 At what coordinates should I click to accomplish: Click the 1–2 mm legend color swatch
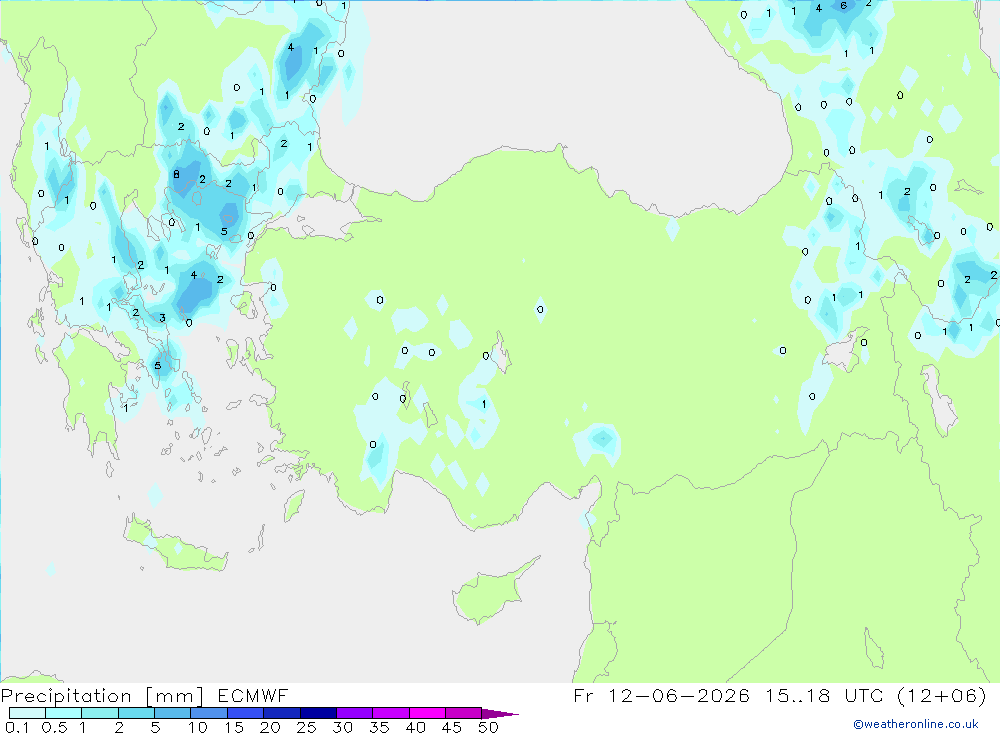100,713
